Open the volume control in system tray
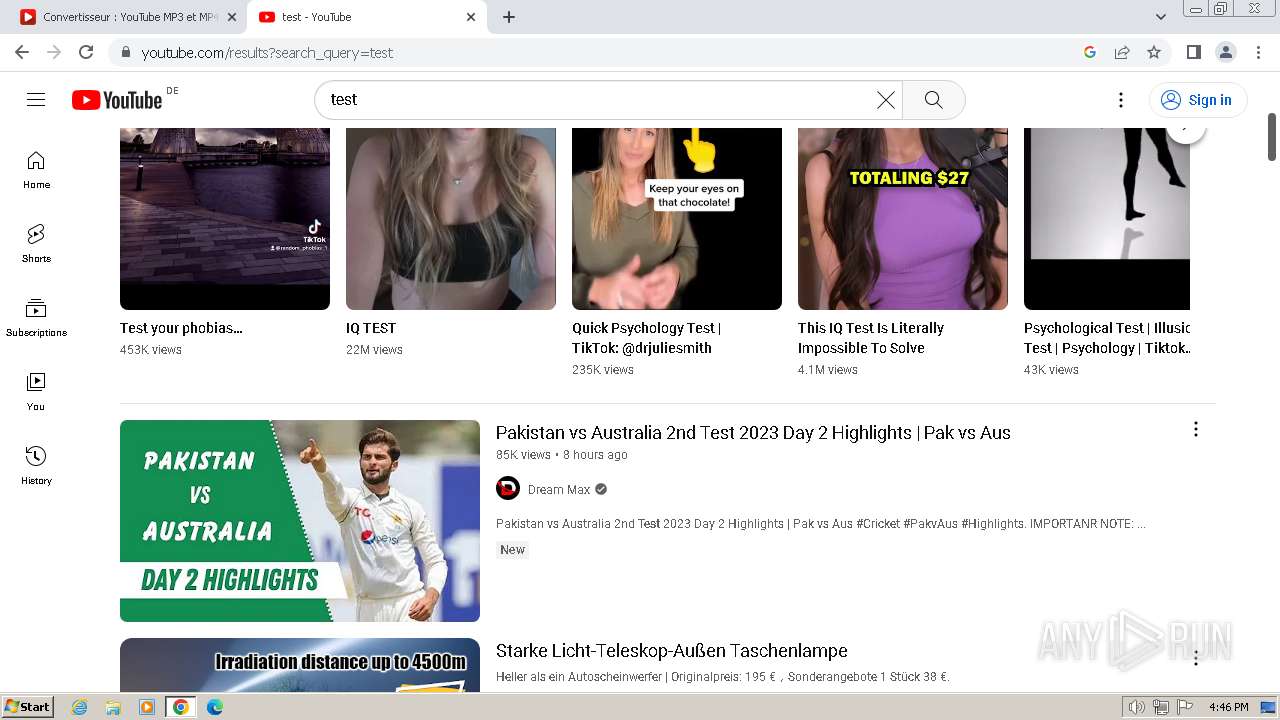This screenshot has height=720, width=1280. (1136, 707)
